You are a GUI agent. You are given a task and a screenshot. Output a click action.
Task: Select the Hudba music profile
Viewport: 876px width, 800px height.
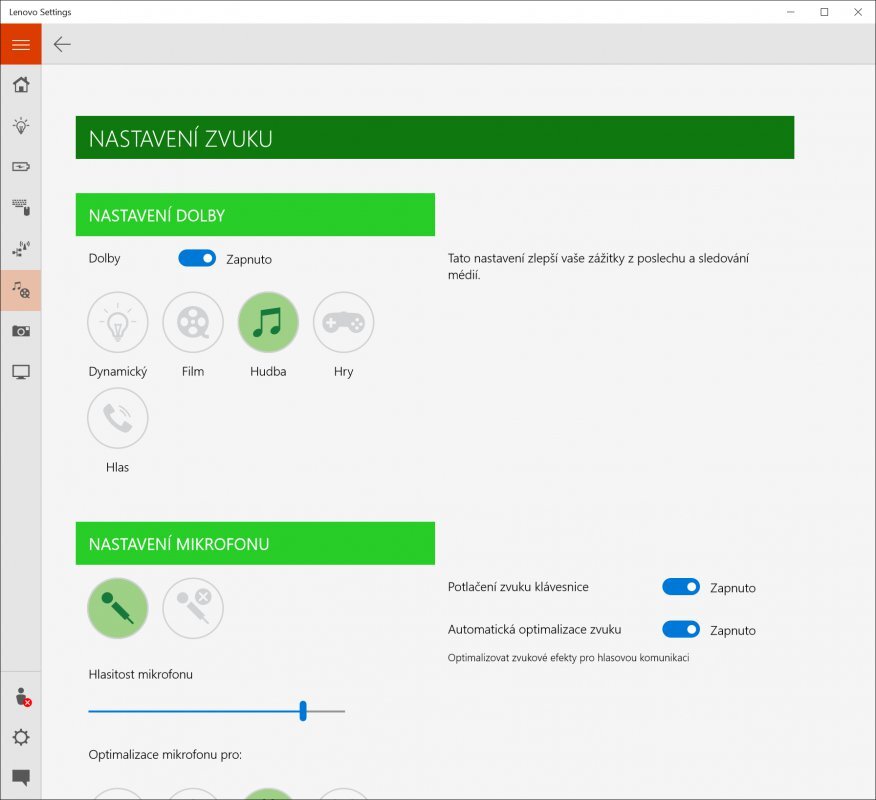[x=268, y=322]
